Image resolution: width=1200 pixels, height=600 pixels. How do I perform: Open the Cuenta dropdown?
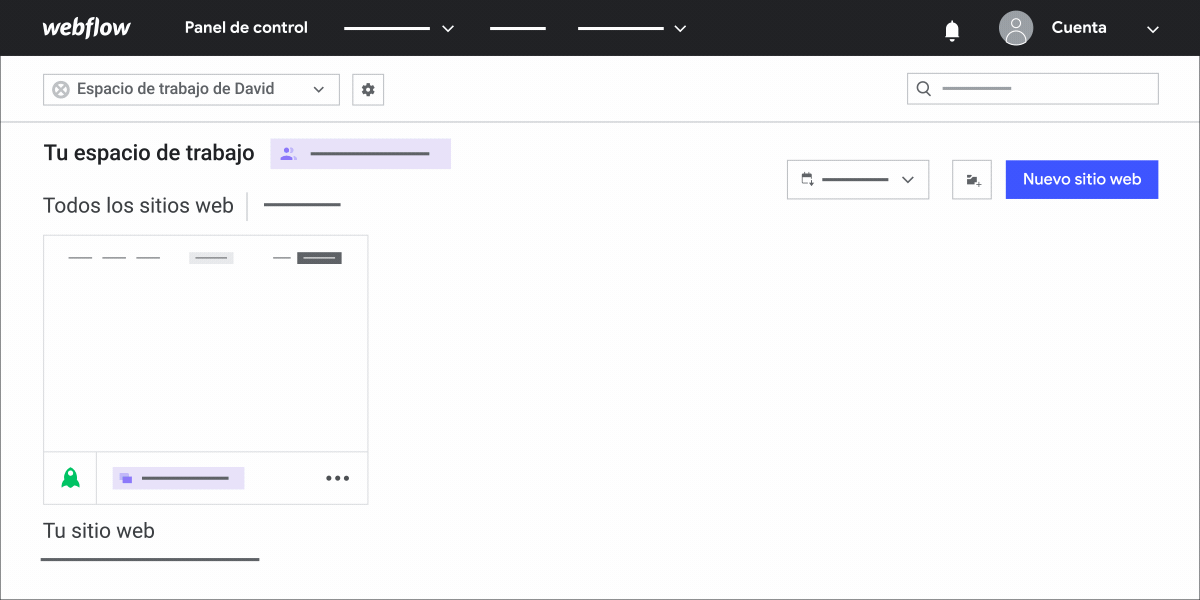1151,29
